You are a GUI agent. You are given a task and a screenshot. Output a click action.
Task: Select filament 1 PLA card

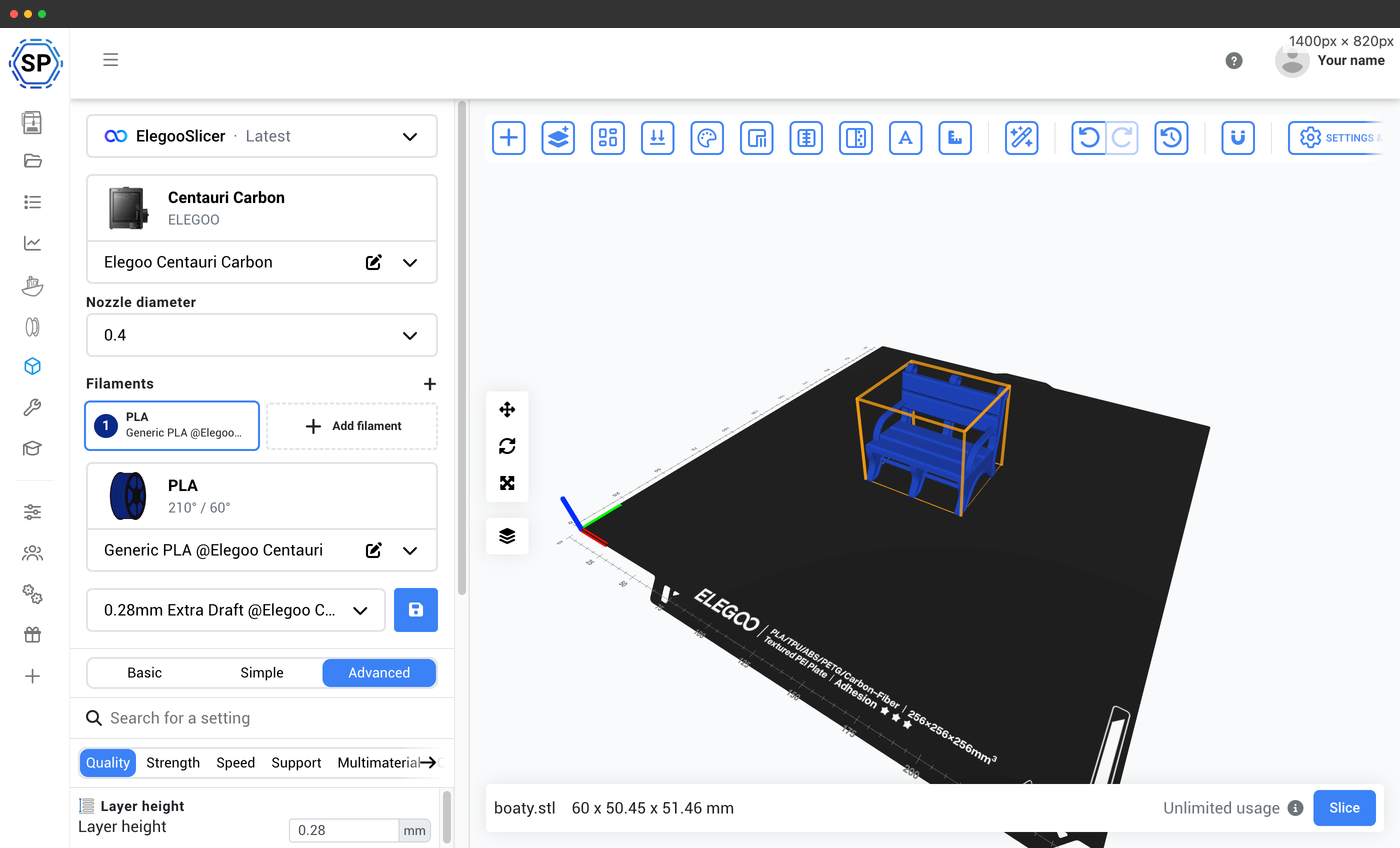(172, 426)
